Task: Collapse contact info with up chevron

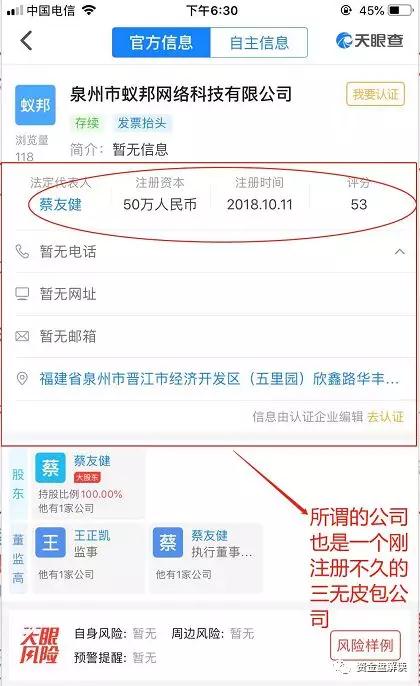Action: point(399,252)
